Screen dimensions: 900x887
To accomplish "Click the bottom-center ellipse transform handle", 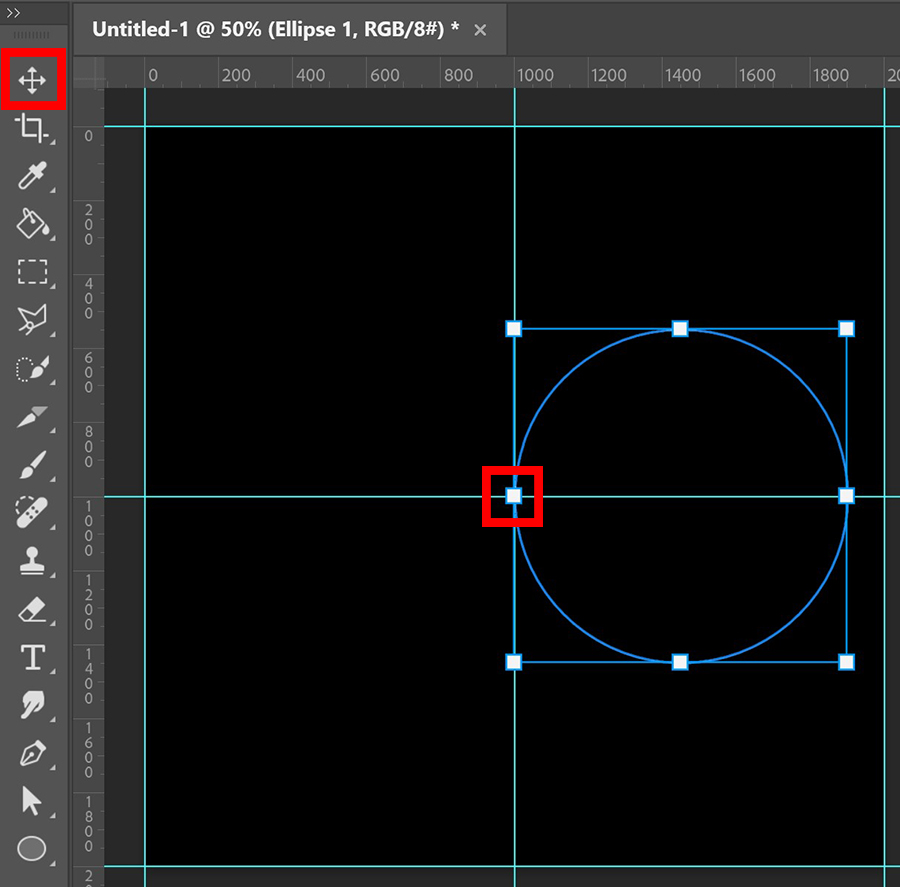I will pyautogui.click(x=680, y=663).
